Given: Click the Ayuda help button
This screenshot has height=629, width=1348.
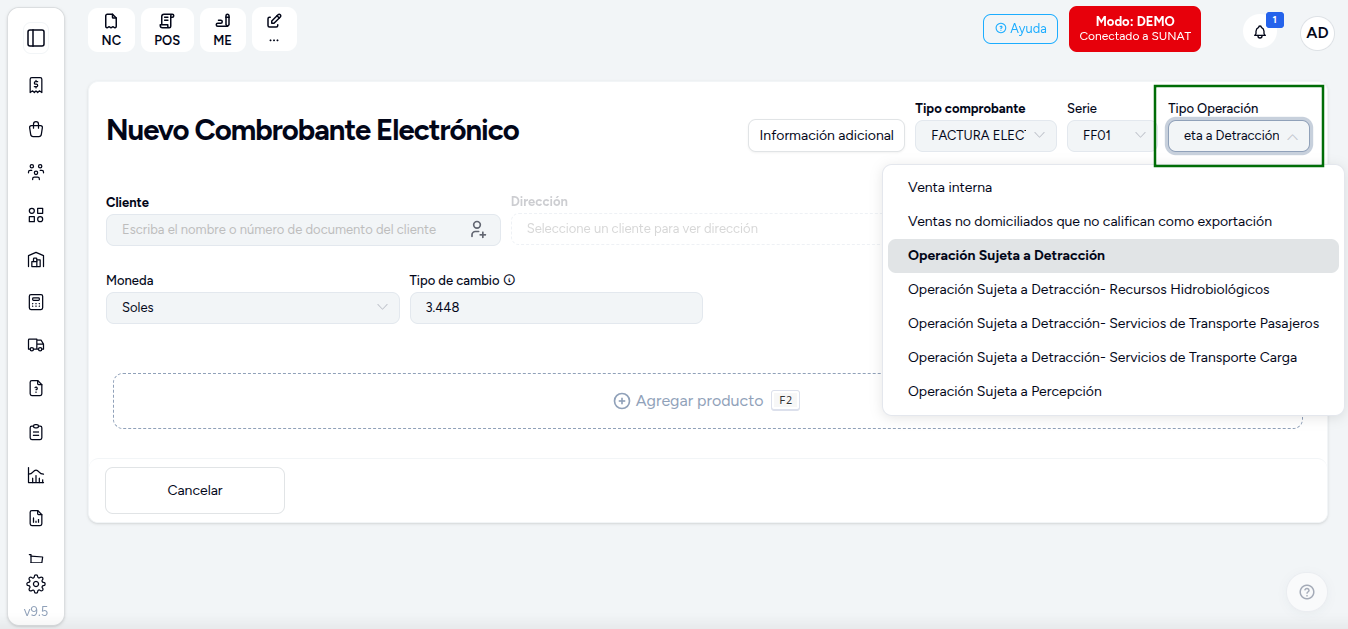Looking at the screenshot, I should (1020, 29).
